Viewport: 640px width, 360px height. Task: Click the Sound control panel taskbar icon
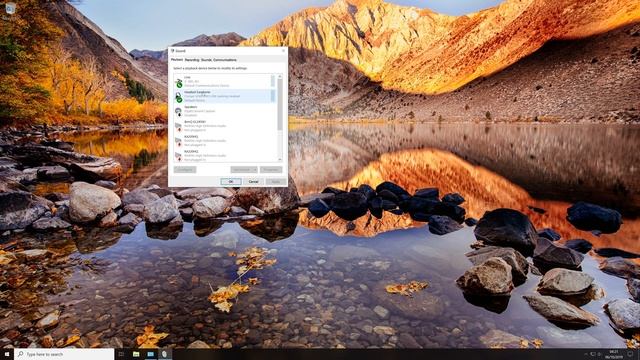point(164,354)
